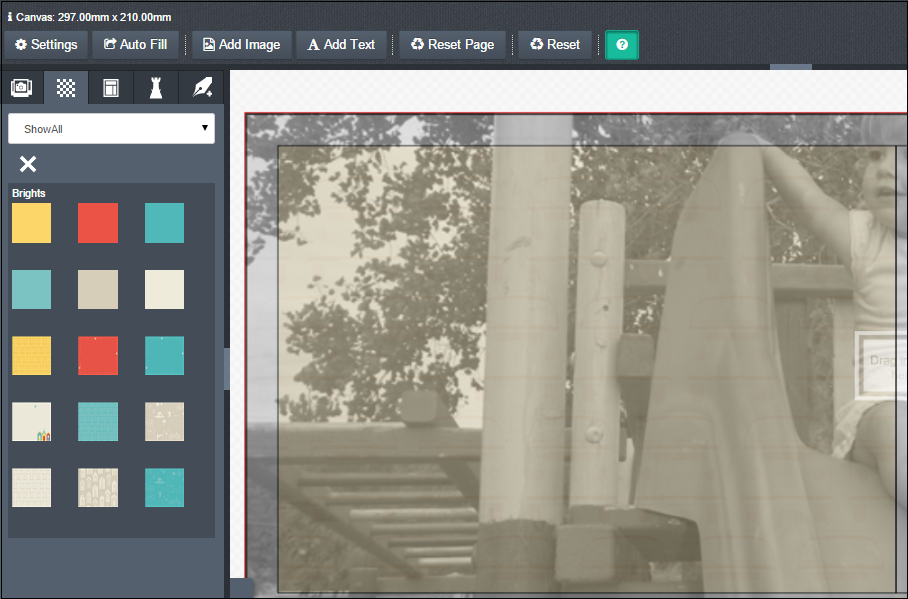Click the Reset button

(555, 45)
